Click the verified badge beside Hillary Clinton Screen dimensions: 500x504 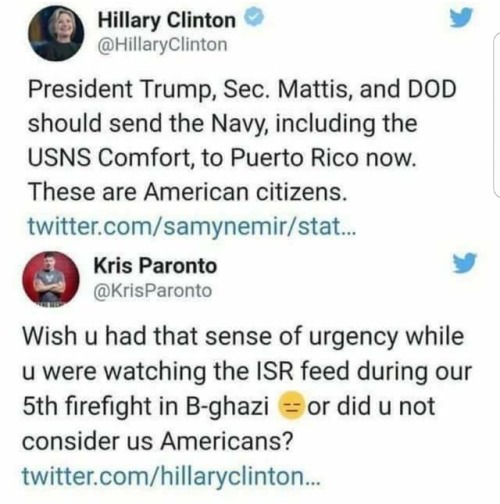pyautogui.click(x=255, y=19)
